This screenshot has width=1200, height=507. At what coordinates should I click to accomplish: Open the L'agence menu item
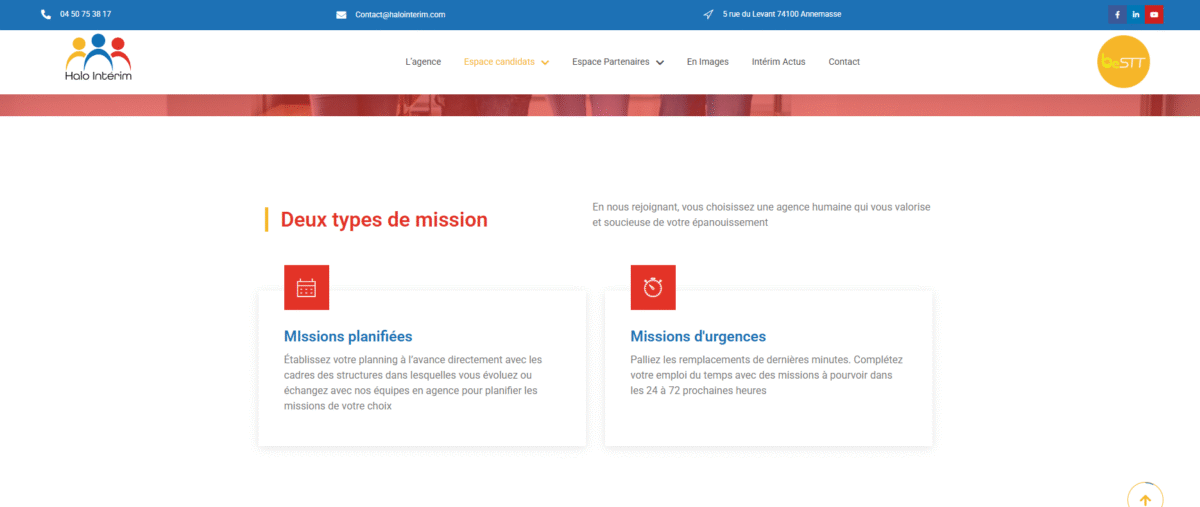coord(423,62)
